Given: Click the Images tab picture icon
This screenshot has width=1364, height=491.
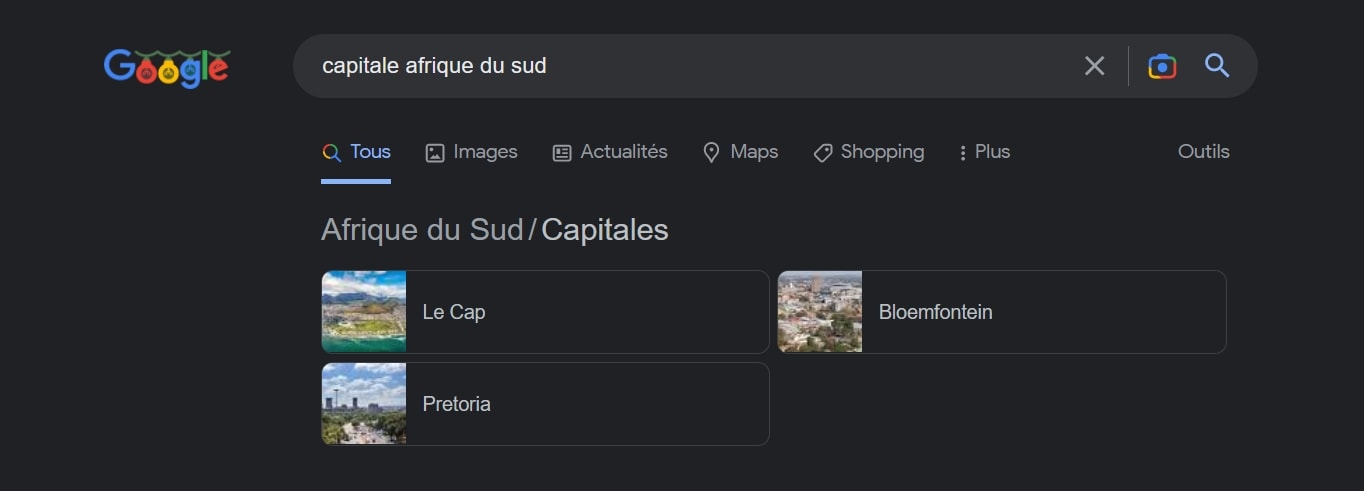Looking at the screenshot, I should [x=435, y=153].
